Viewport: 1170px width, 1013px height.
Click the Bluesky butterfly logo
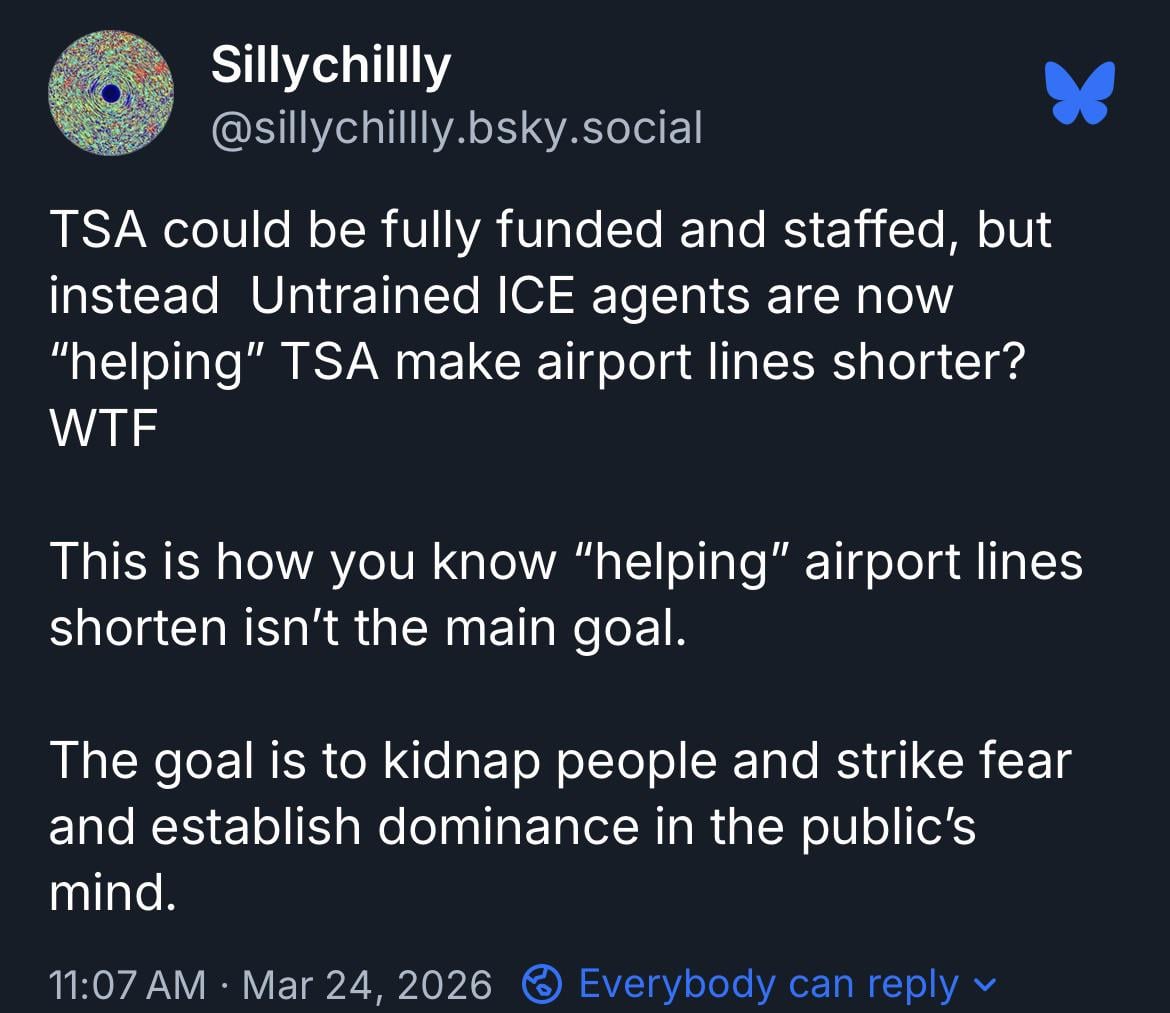click(1078, 93)
